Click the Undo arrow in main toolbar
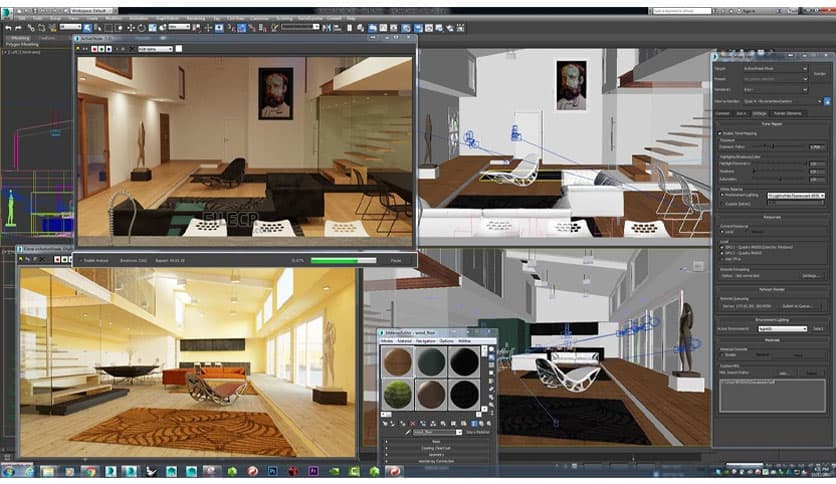This screenshot has height=484, width=836. [8, 28]
